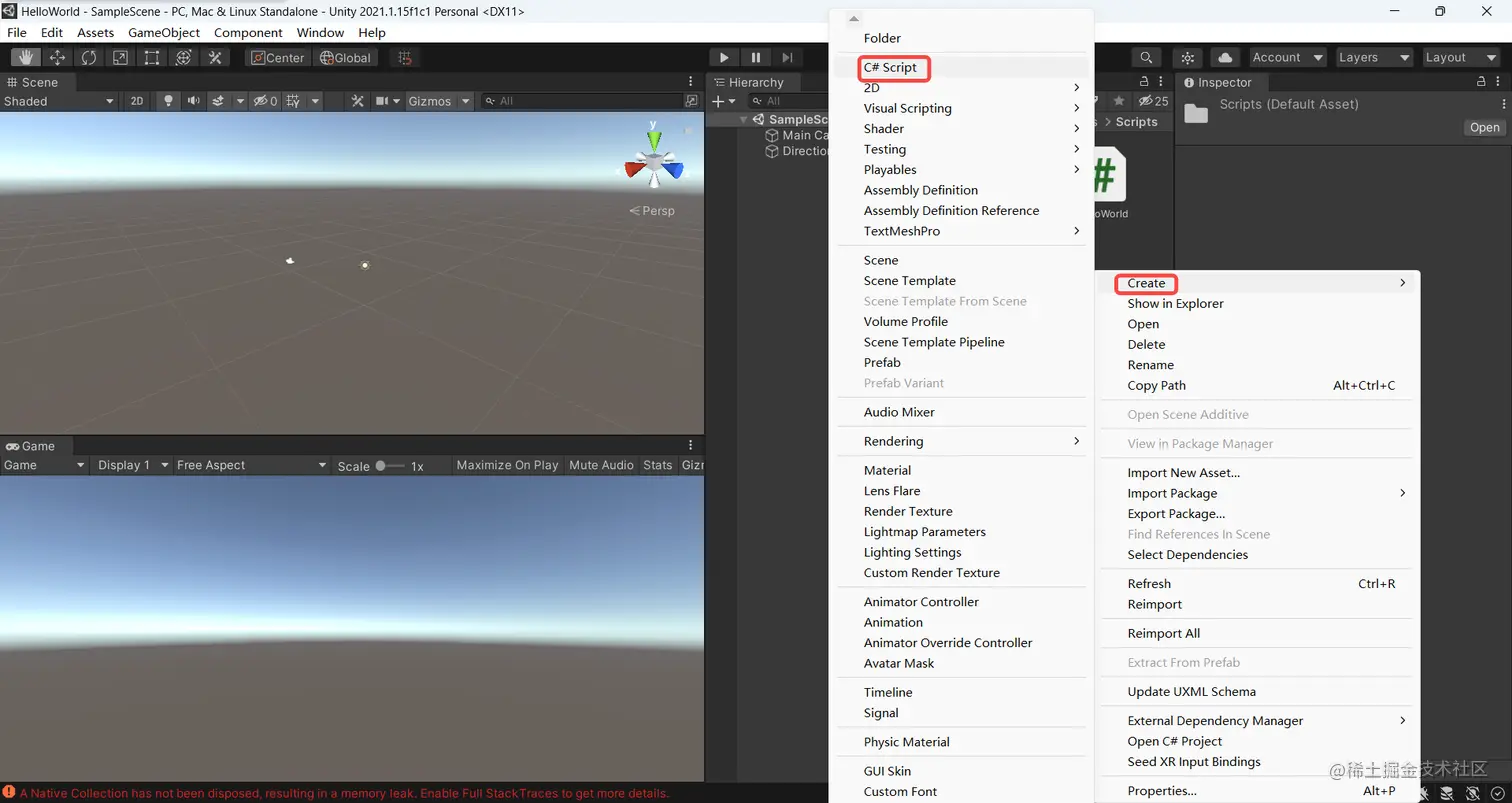Select the Rotate tool

(x=89, y=58)
